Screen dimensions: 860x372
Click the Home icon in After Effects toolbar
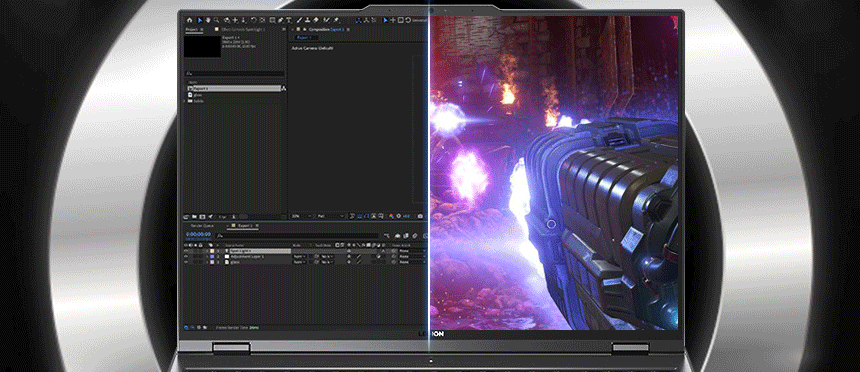[x=189, y=20]
